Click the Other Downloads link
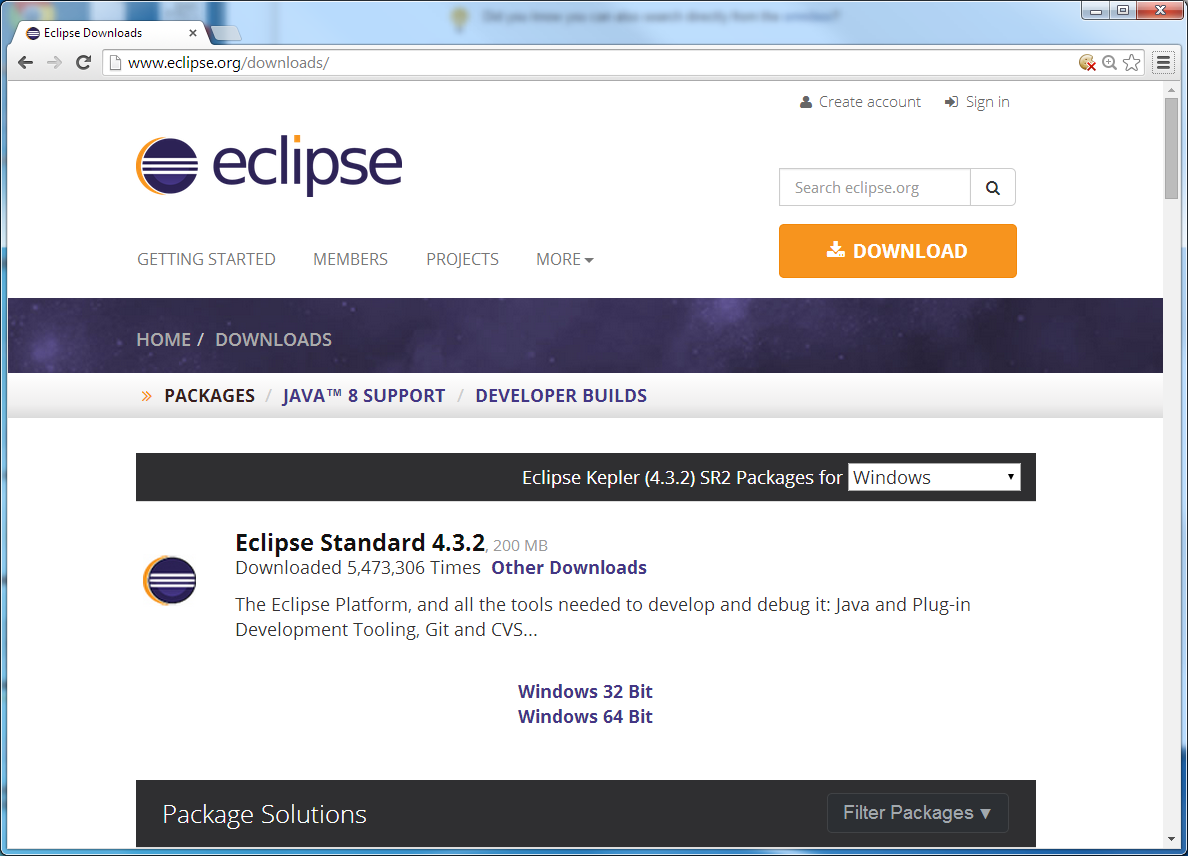The width and height of the screenshot is (1188, 856). (569, 567)
